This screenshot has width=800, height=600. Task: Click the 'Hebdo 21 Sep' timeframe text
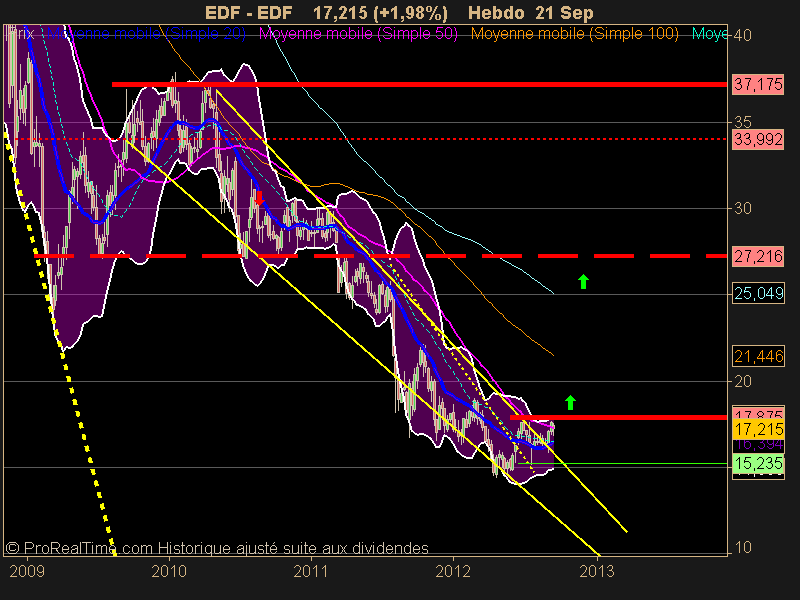[531, 13]
